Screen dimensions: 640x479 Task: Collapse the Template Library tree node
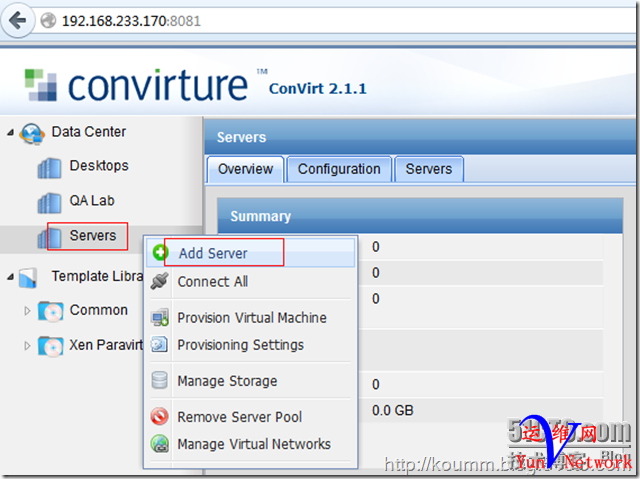(11, 277)
